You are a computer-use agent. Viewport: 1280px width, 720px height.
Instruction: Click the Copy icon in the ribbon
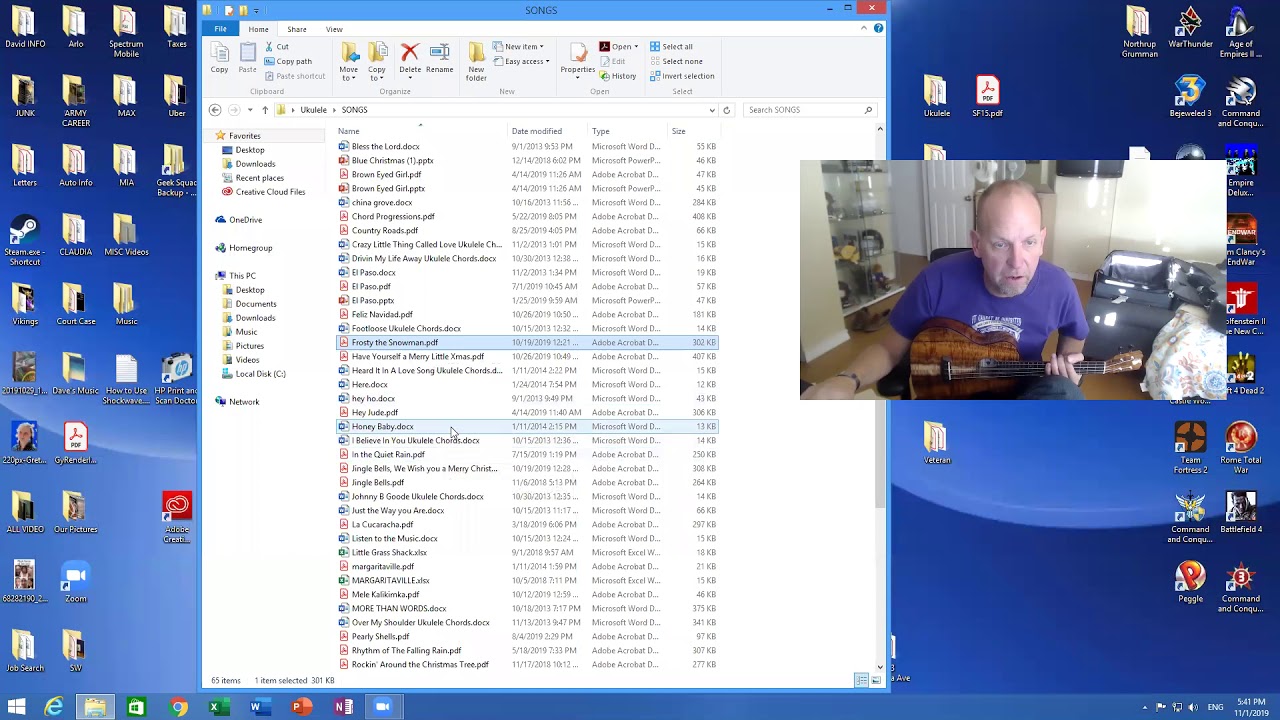pyautogui.click(x=219, y=58)
